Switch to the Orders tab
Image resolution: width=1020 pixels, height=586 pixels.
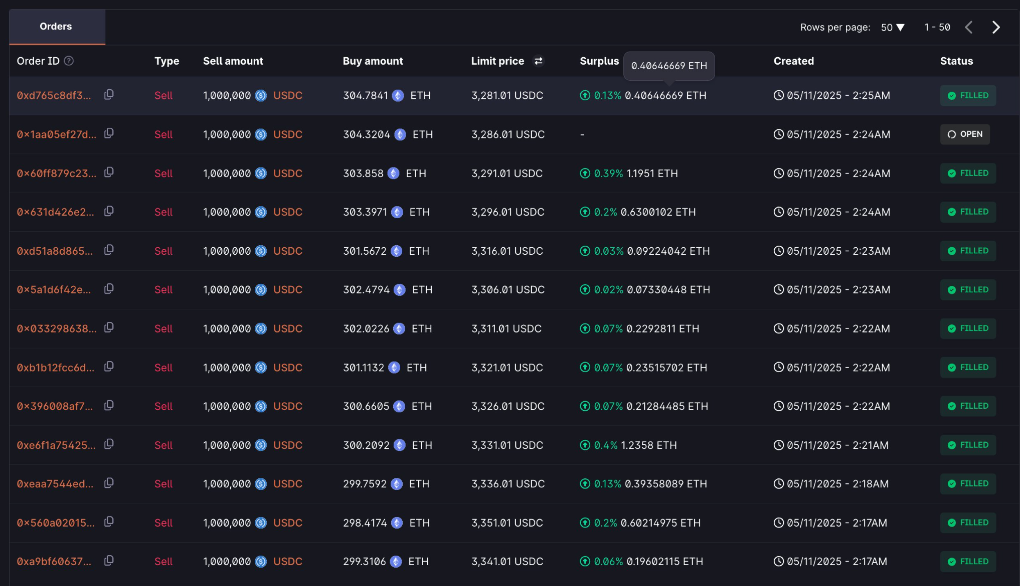56,26
